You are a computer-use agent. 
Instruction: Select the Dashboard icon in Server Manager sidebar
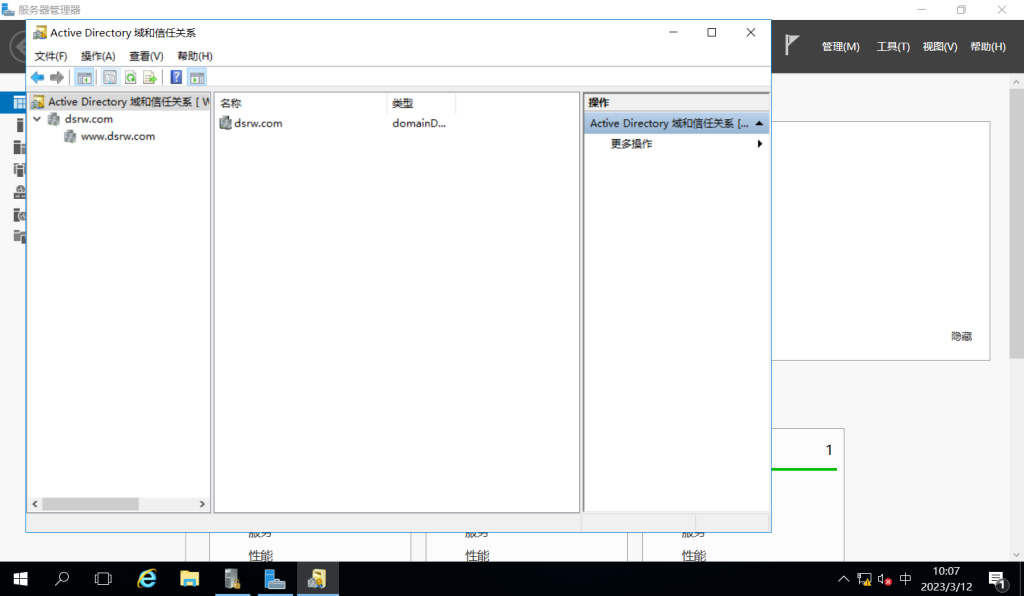(19, 102)
